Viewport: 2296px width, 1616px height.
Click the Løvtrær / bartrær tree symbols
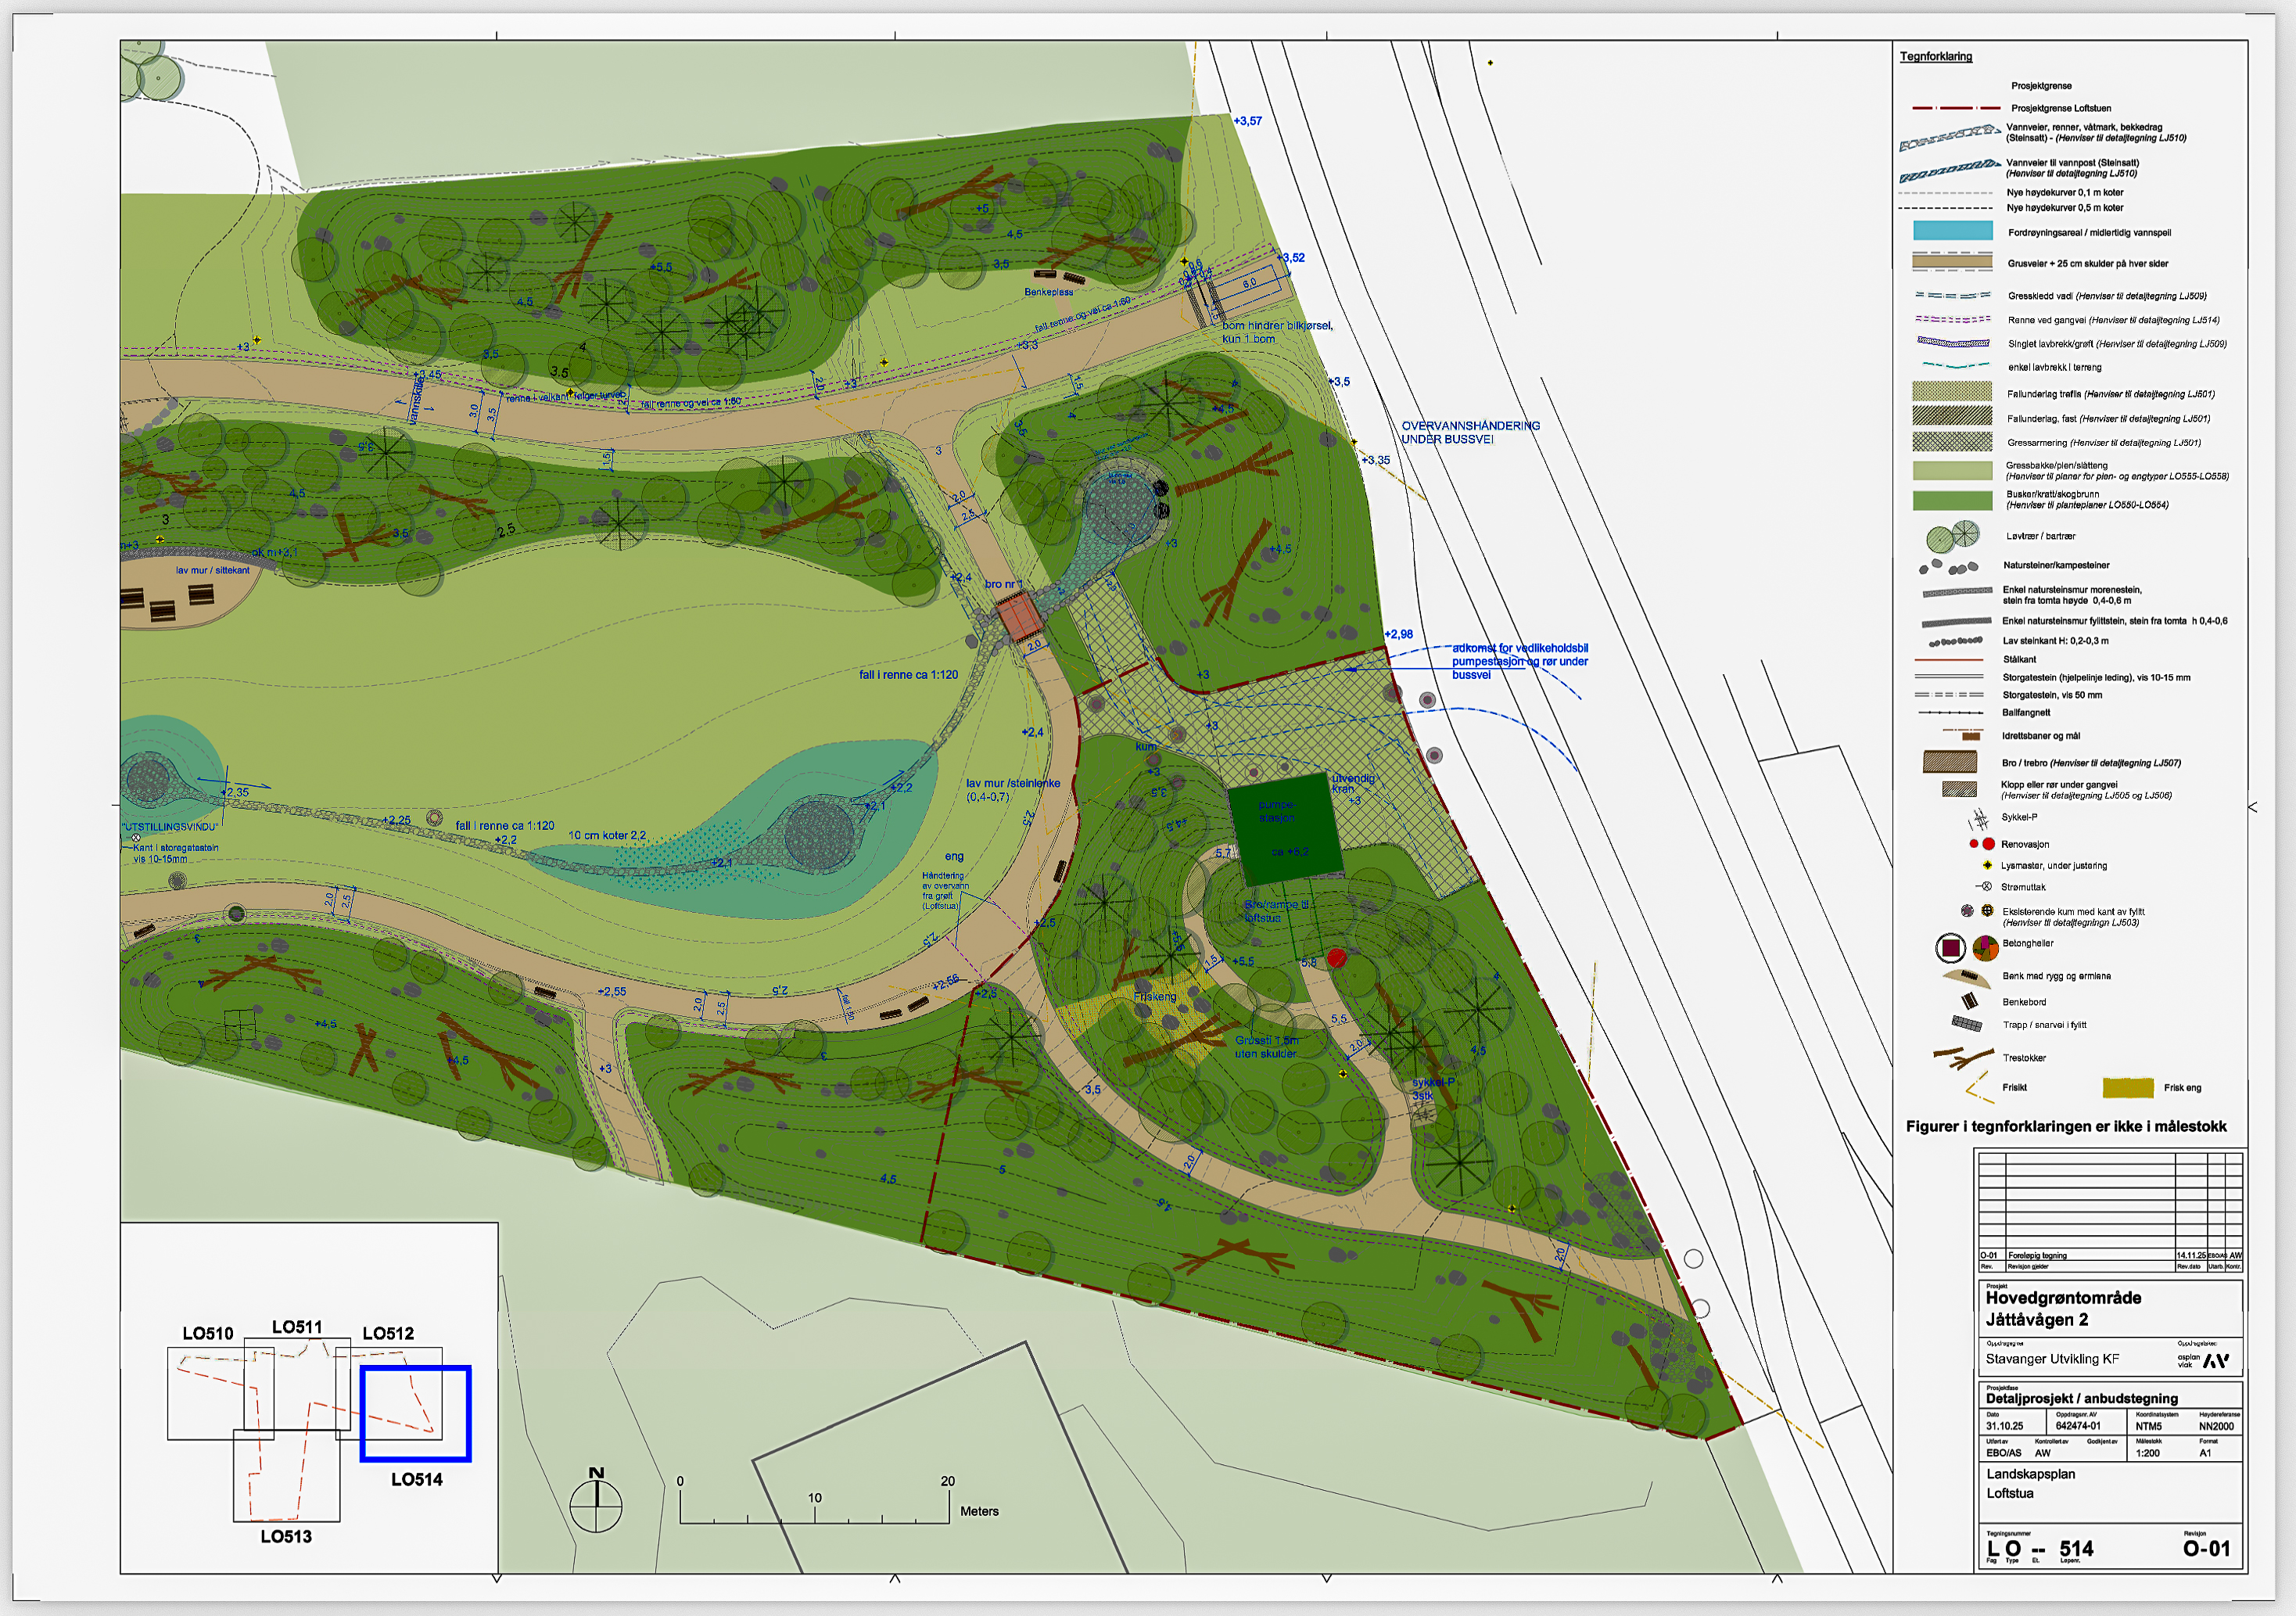(x=1953, y=536)
